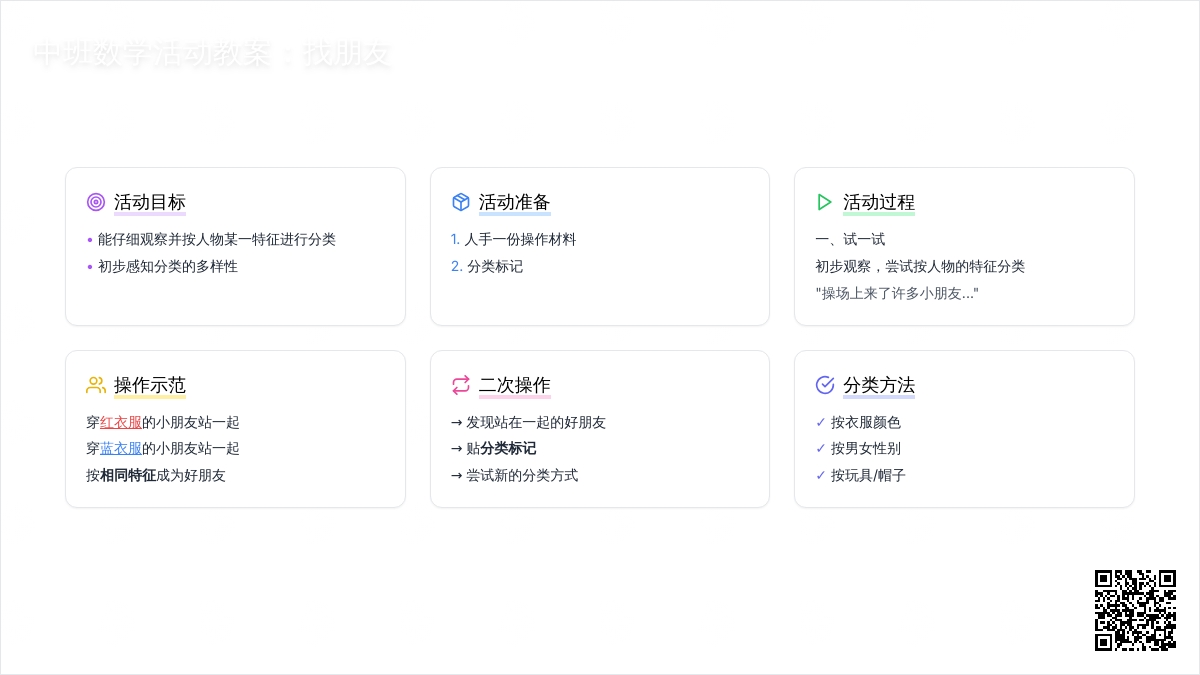Viewport: 1200px width, 675px height.
Task: Click line 发现站在一起的好朋友
Action: tap(529, 422)
